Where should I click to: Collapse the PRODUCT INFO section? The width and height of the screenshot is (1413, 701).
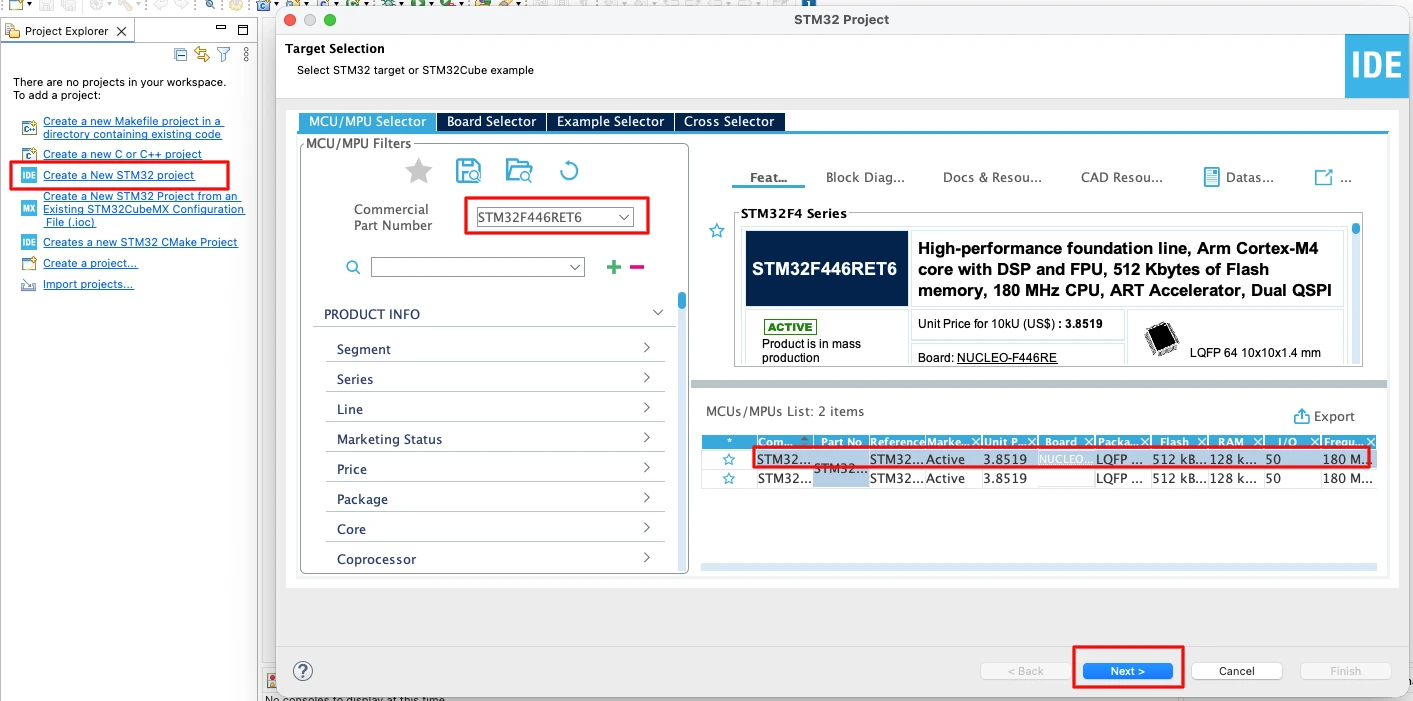click(657, 313)
